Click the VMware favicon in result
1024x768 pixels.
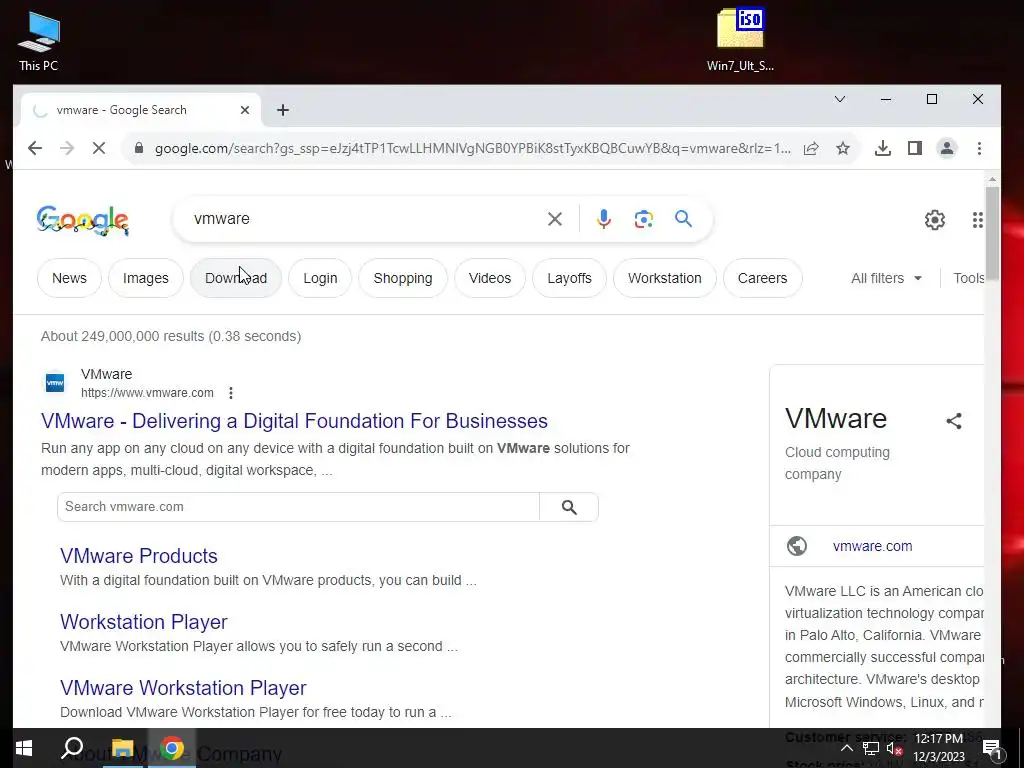click(x=55, y=383)
